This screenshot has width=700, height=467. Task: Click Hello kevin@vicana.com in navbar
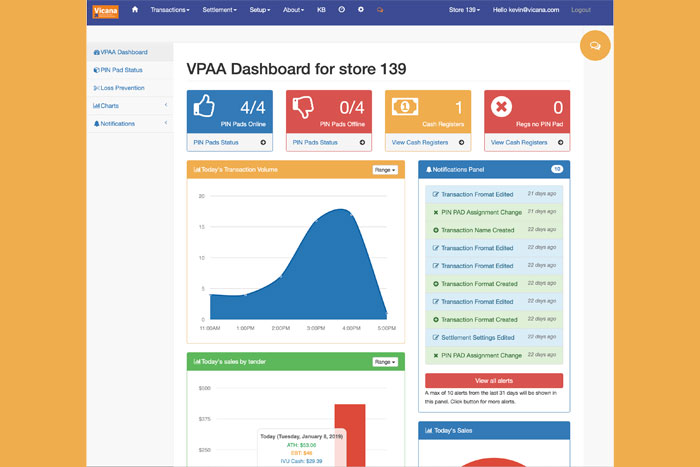point(526,10)
